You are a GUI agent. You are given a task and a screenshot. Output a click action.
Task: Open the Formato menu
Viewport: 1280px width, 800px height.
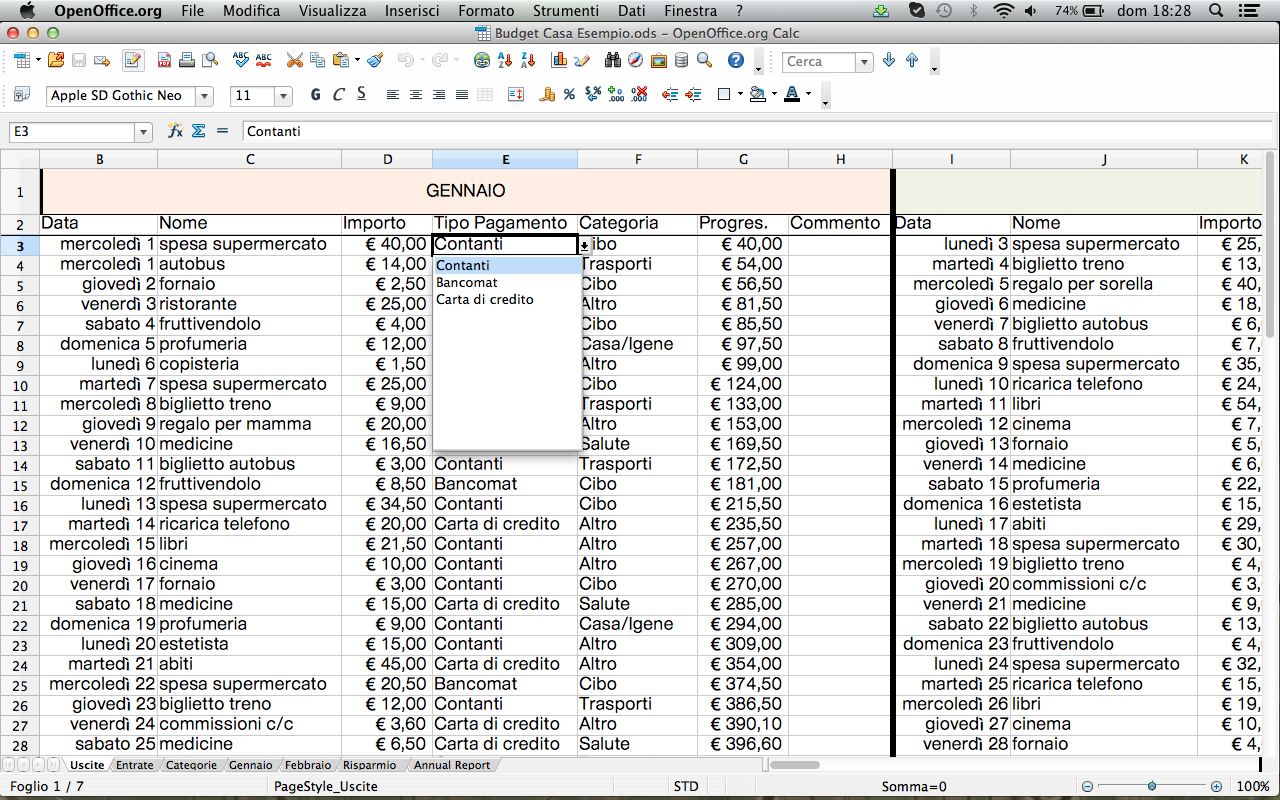point(486,11)
